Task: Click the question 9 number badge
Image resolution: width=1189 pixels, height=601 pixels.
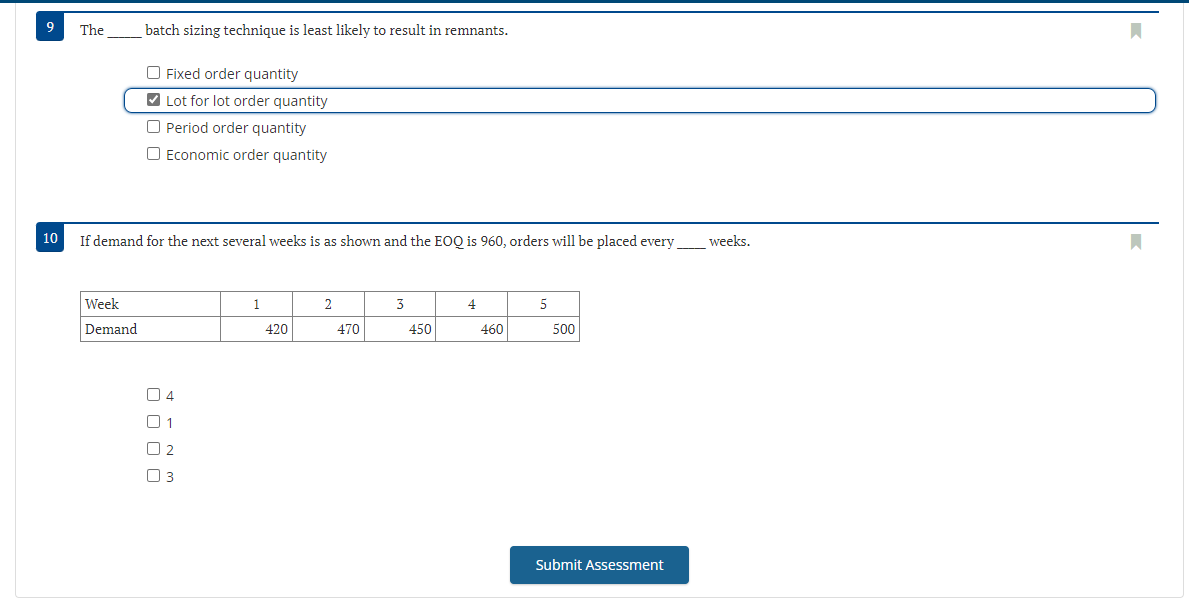Action: point(49,26)
